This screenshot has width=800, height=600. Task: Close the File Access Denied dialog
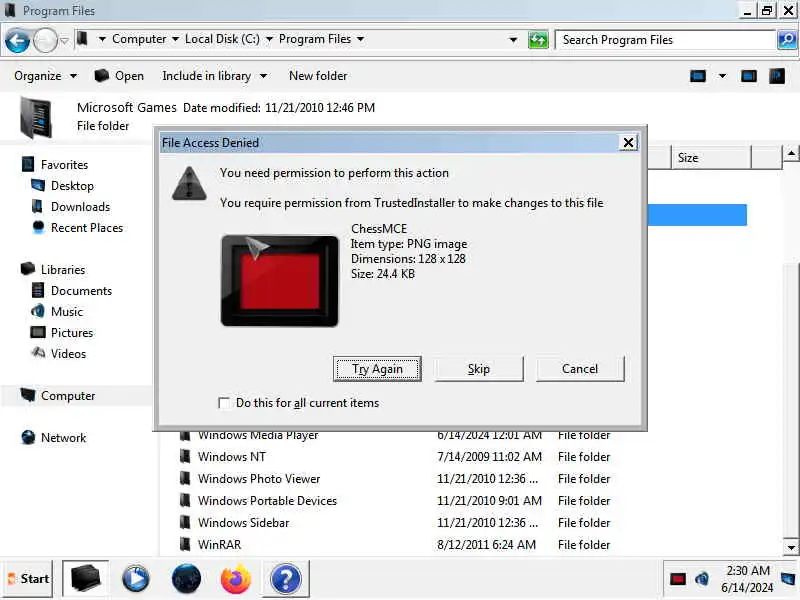click(629, 143)
